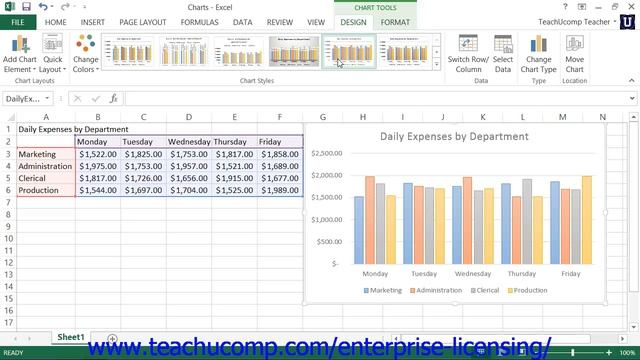This screenshot has width=640, height=360.
Task: Click the Administration row label cell
Action: click(x=46, y=166)
